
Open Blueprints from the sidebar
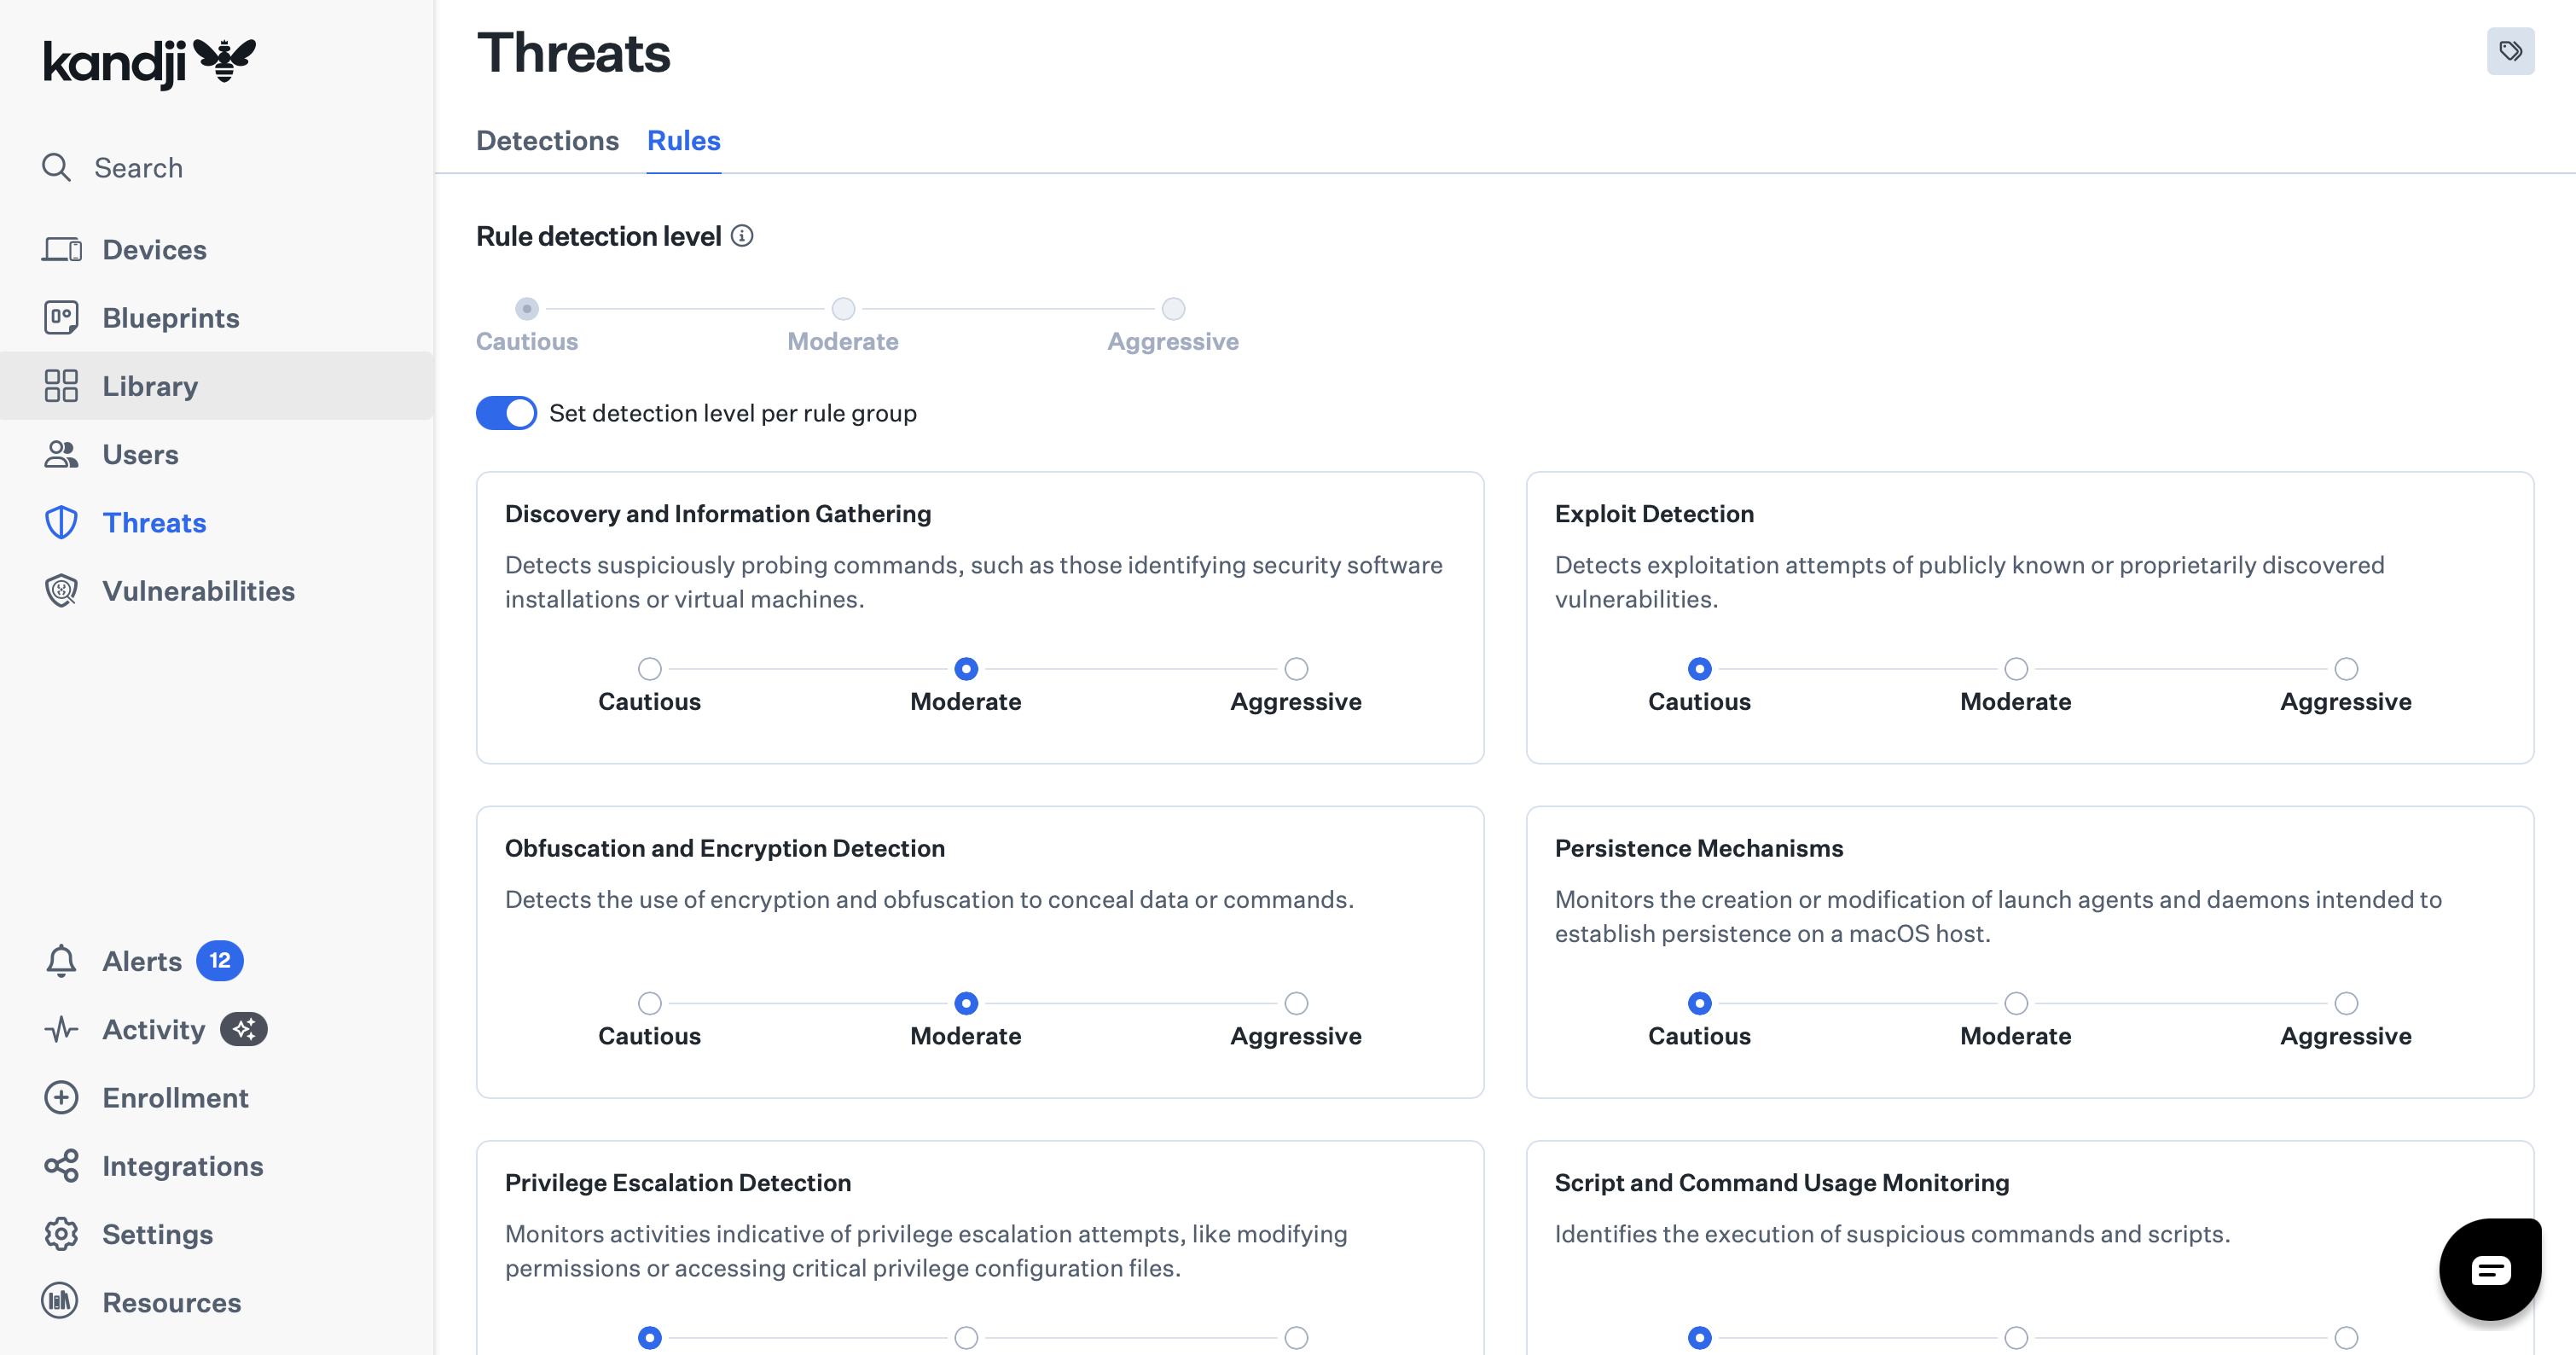170,317
